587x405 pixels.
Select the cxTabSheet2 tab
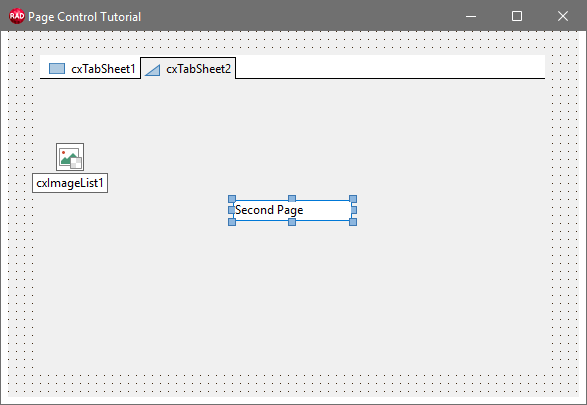coord(188,68)
